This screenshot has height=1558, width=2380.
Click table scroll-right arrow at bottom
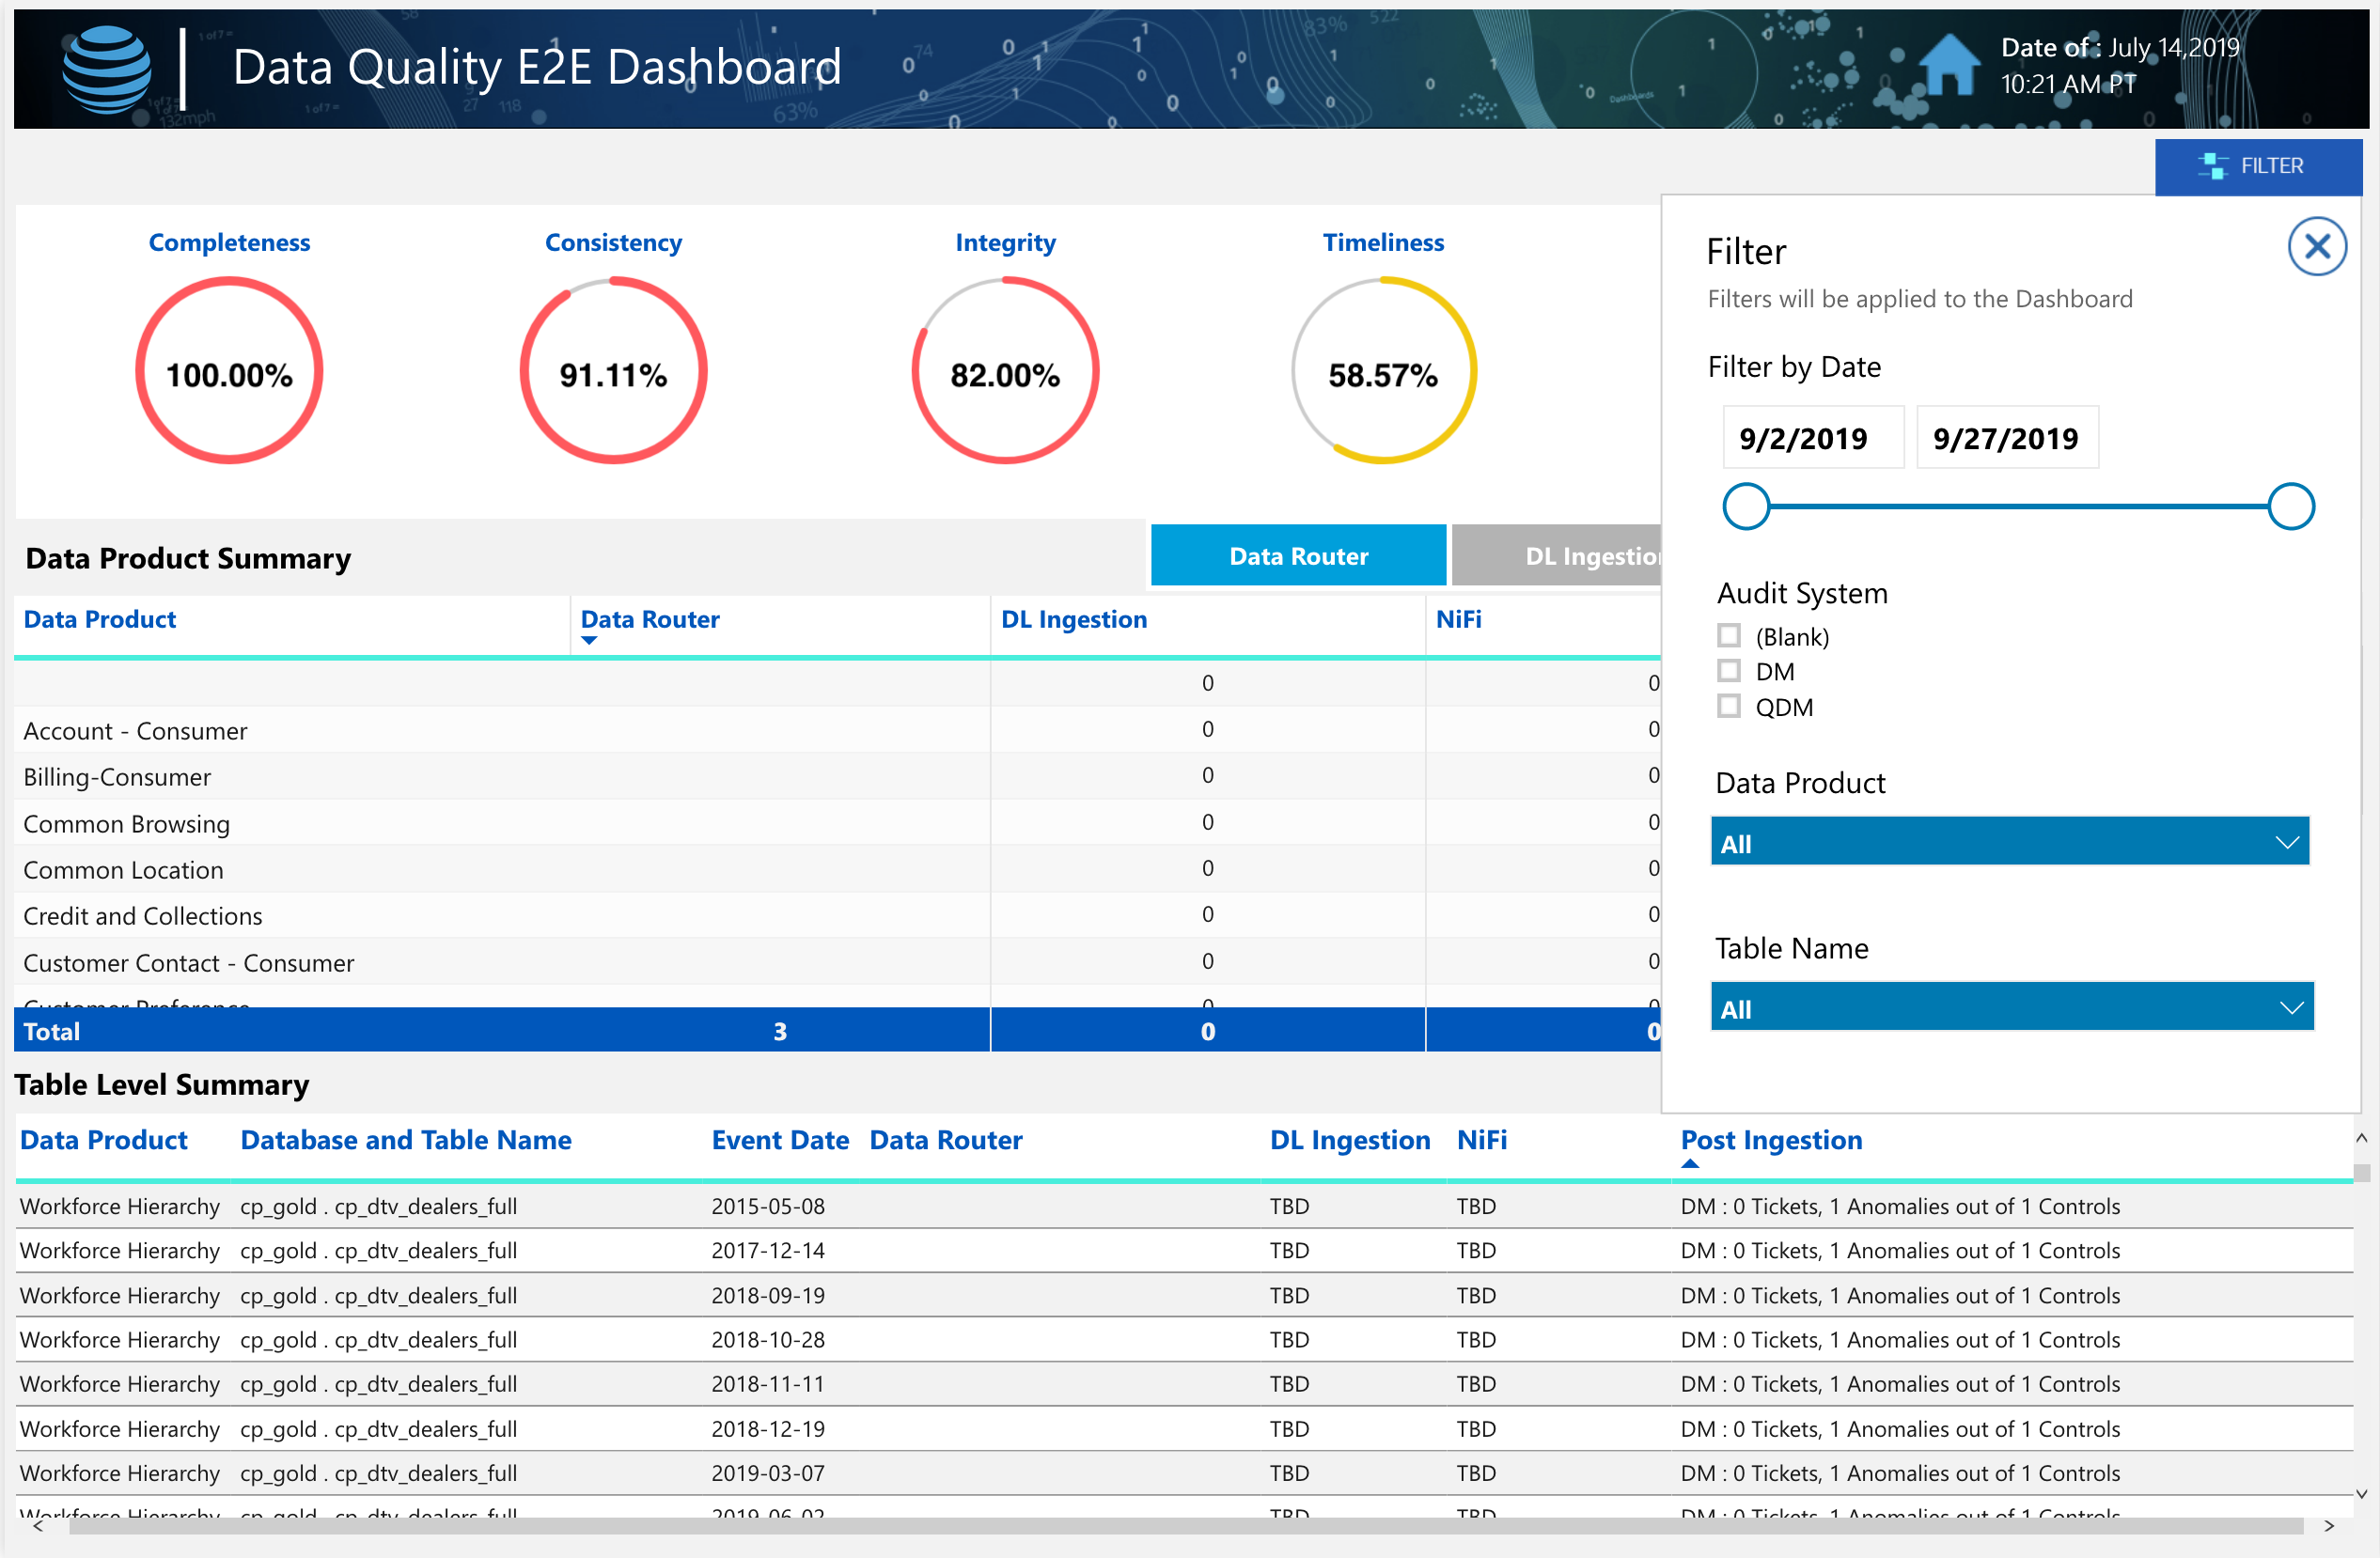tap(2329, 1526)
